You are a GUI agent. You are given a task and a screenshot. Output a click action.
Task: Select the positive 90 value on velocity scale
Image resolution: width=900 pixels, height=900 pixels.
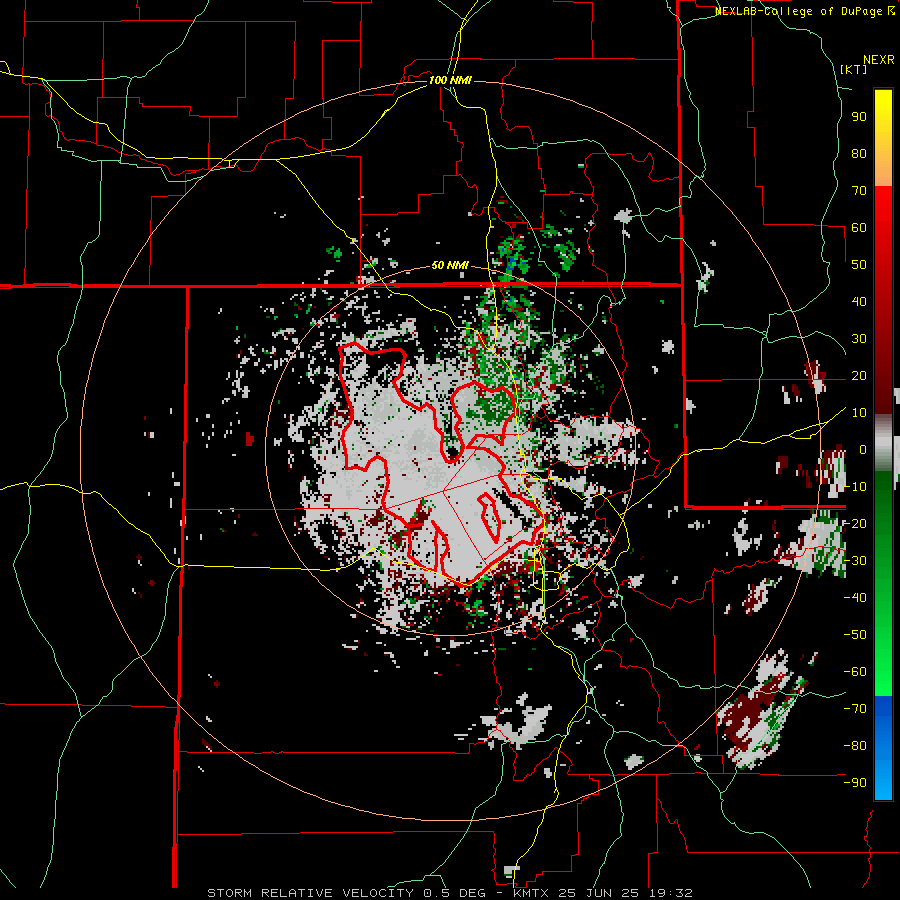859,117
